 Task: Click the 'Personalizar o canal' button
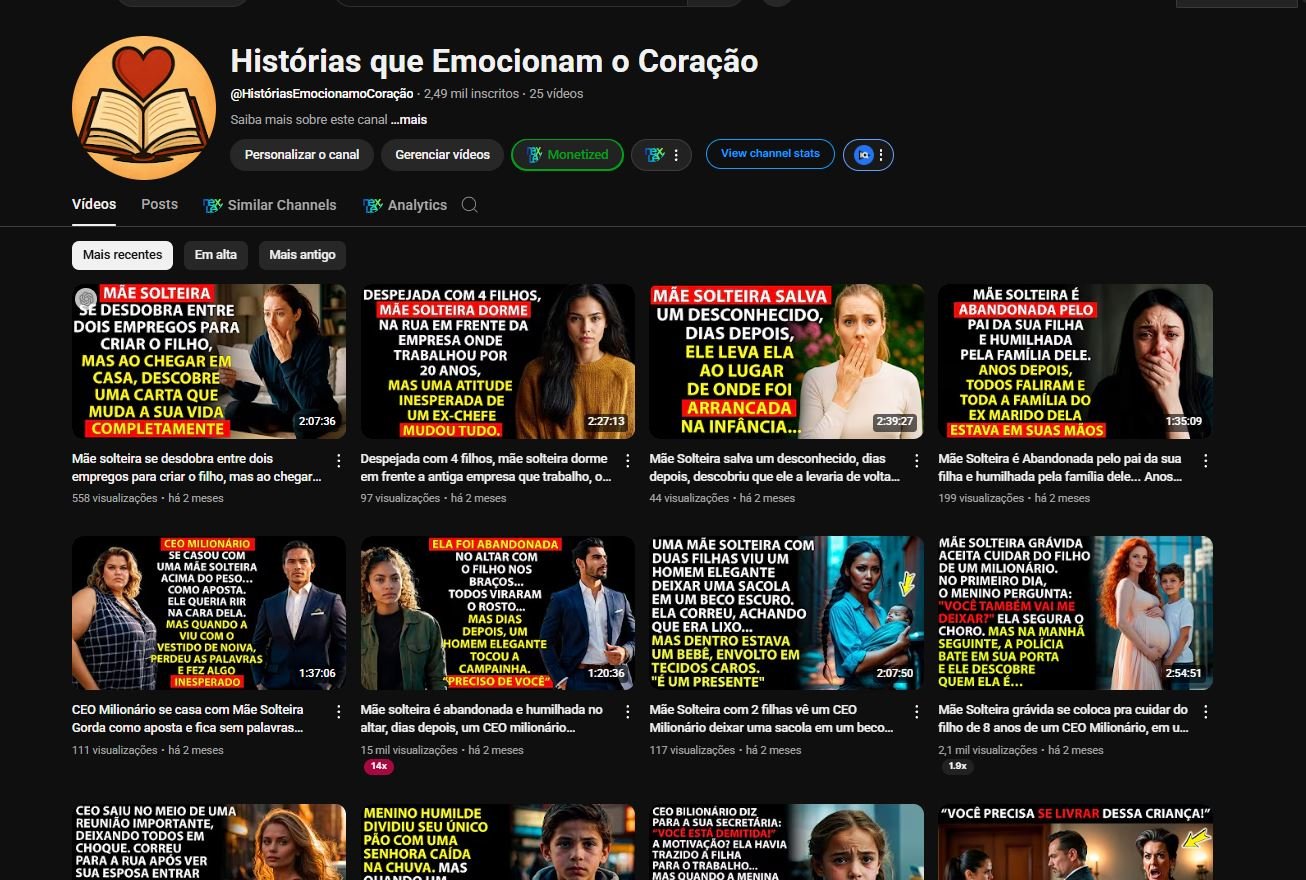(x=302, y=155)
